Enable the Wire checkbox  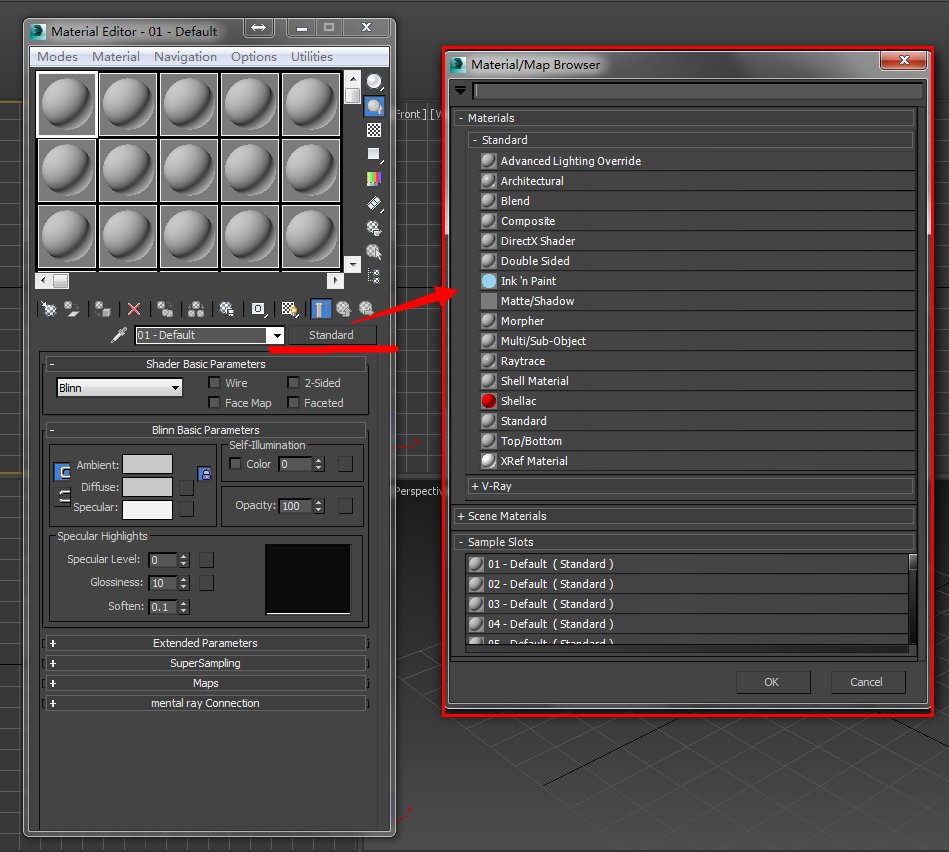pyautogui.click(x=214, y=383)
